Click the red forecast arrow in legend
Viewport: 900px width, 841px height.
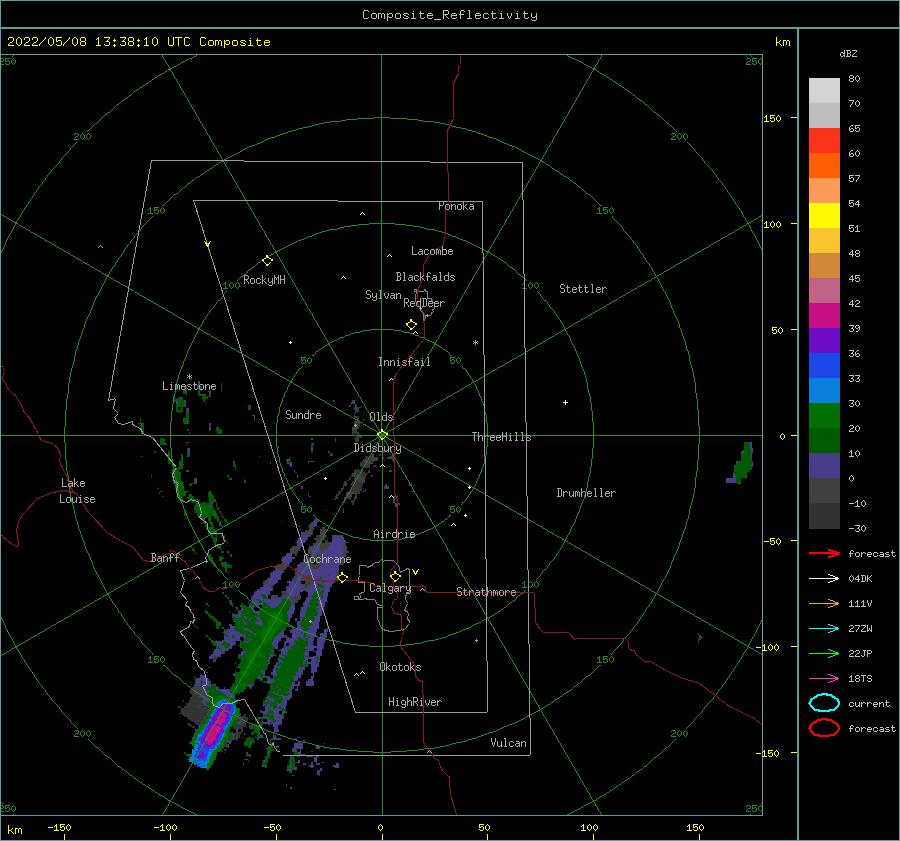pyautogui.click(x=824, y=553)
